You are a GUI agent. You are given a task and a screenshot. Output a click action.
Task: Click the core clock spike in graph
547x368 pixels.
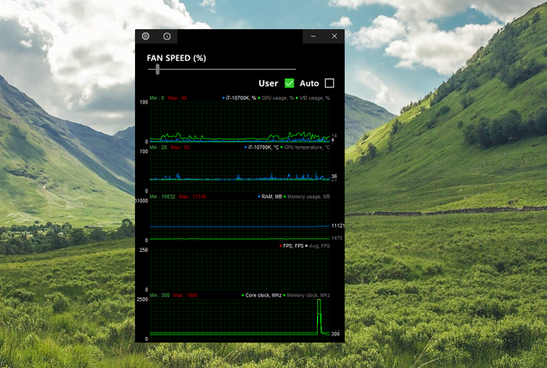pyautogui.click(x=319, y=316)
